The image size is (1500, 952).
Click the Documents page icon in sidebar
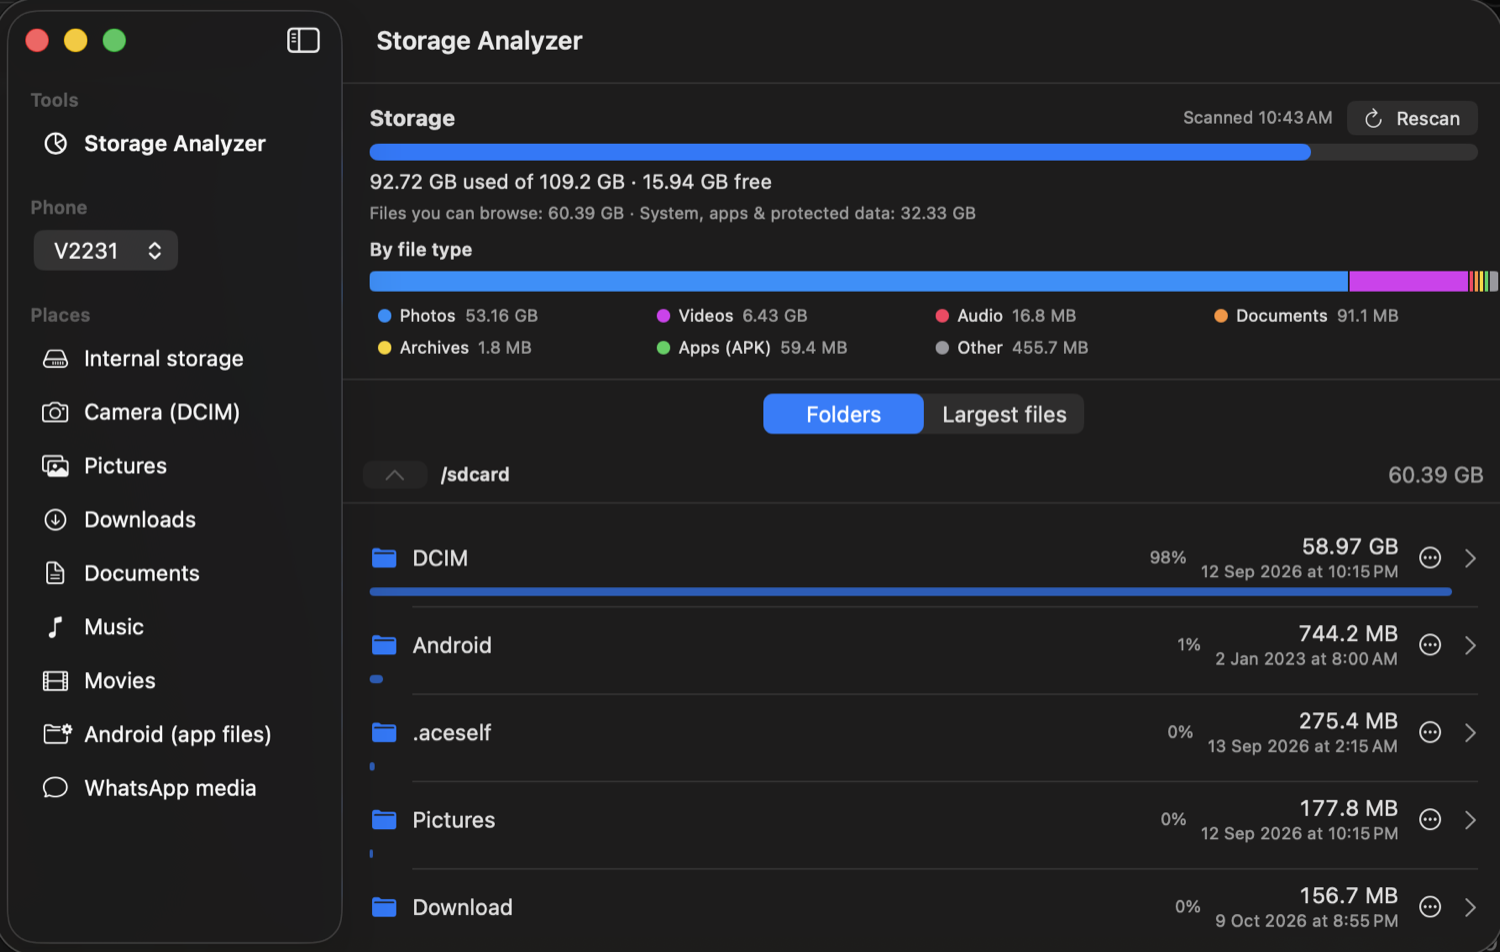click(x=56, y=573)
